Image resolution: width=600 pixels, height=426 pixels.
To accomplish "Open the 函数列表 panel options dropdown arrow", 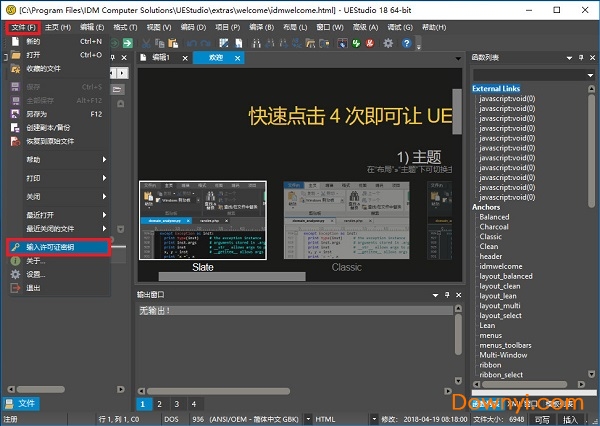I will point(569,58).
